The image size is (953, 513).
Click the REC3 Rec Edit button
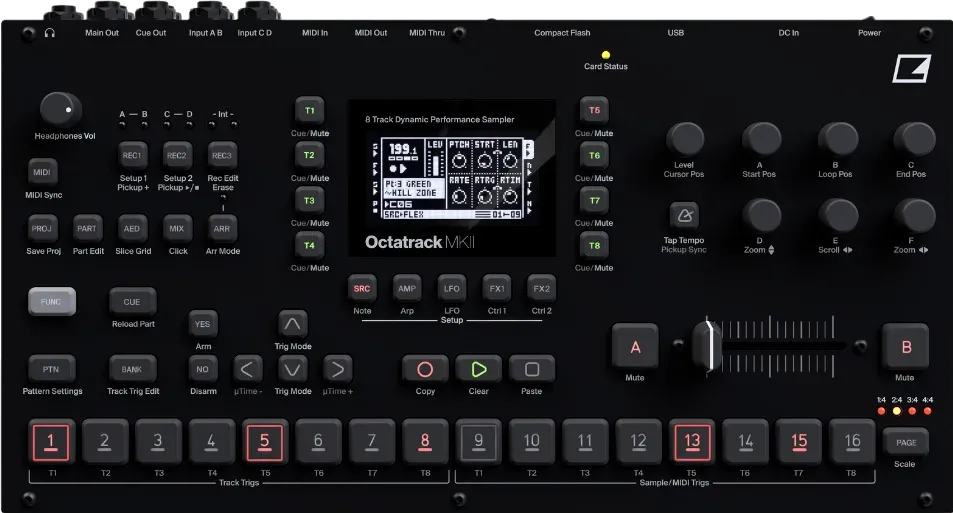(x=222, y=156)
